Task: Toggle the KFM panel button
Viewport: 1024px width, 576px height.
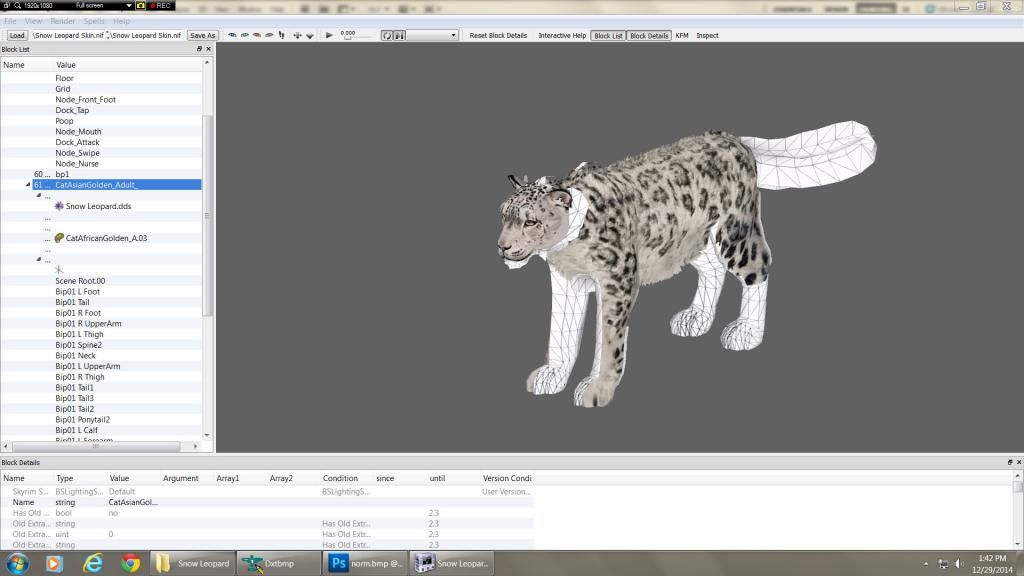Action: [x=682, y=35]
